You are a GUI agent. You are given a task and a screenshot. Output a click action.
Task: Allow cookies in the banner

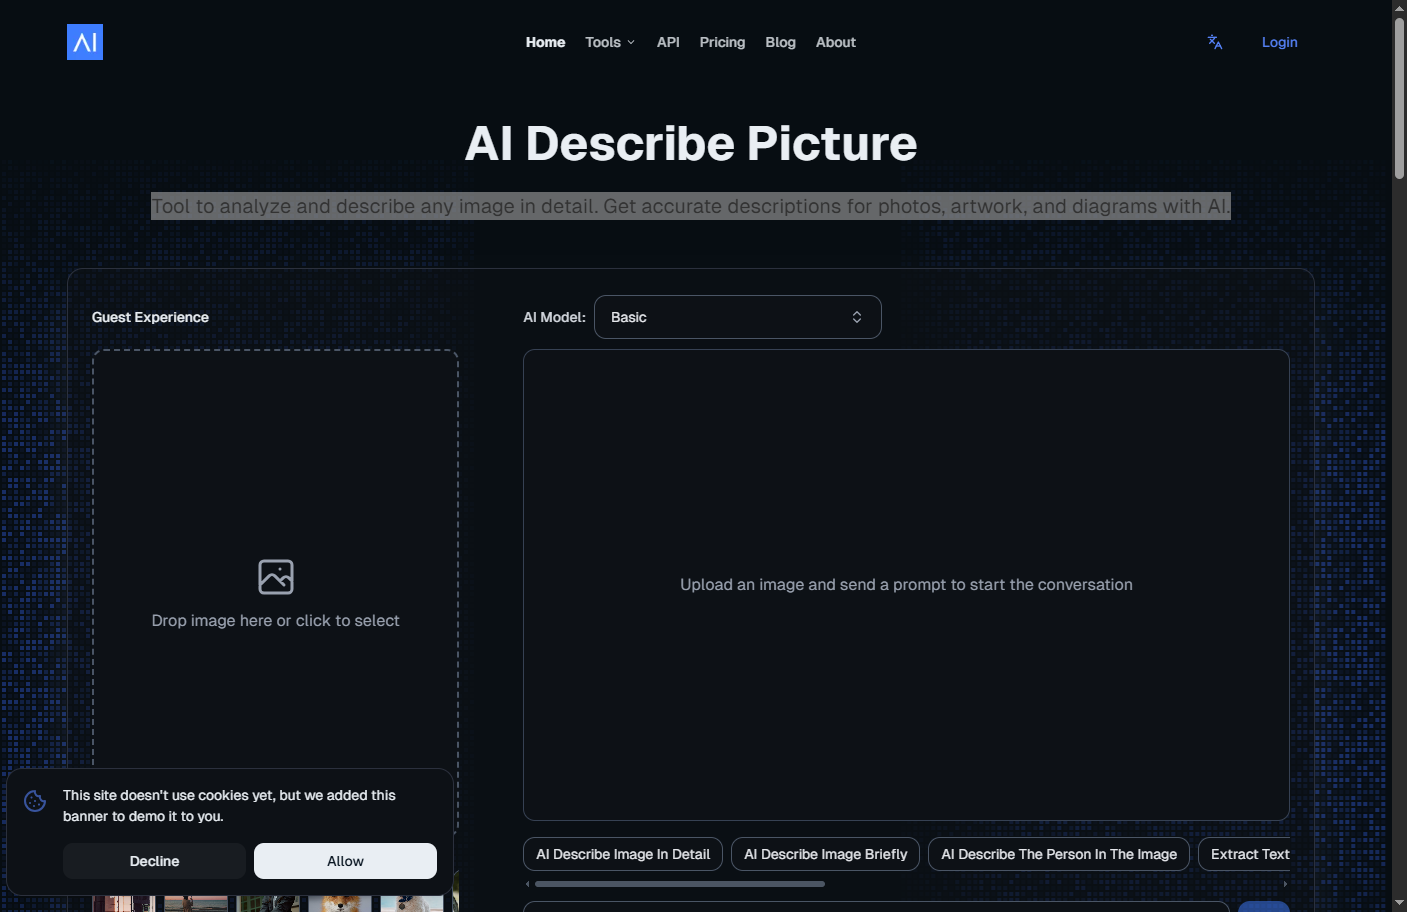(345, 860)
